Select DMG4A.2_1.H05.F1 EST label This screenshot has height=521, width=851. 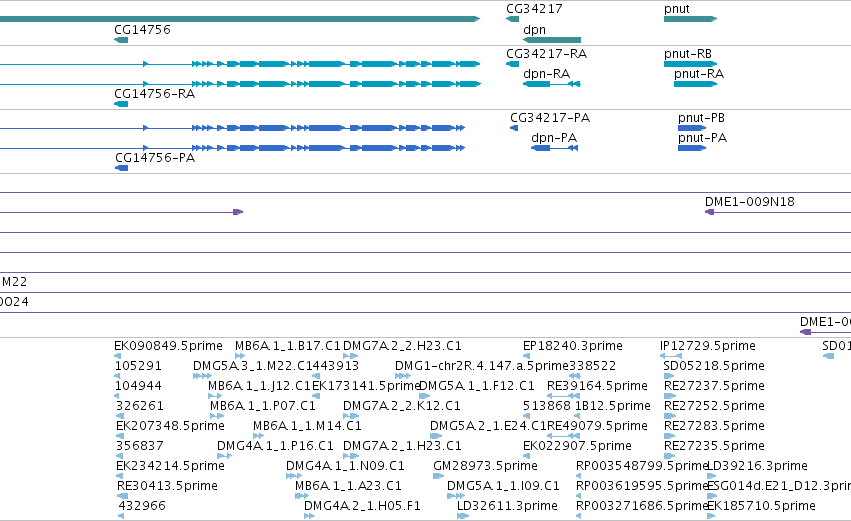pos(362,506)
